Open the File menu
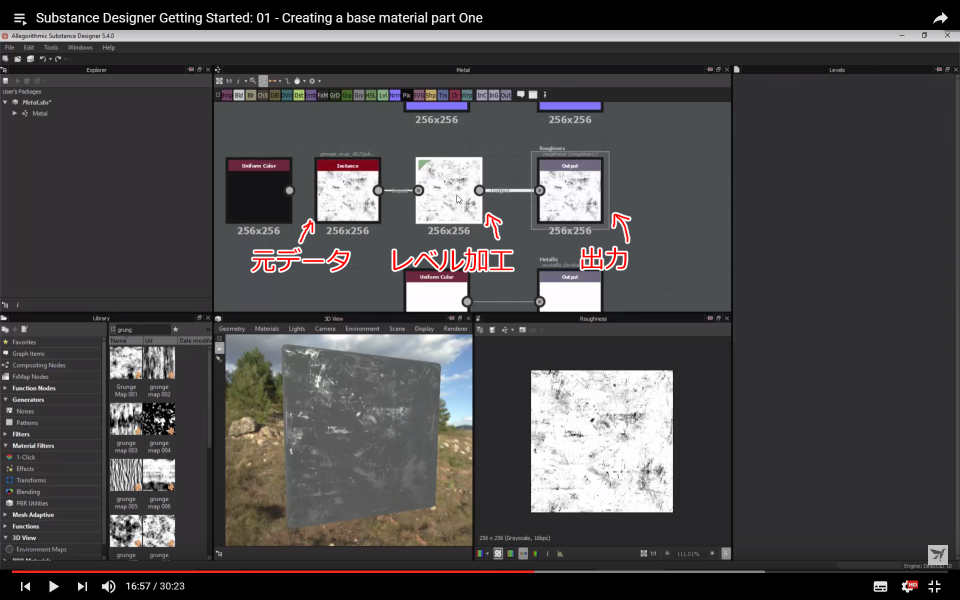Viewport: 960px width, 600px height. [x=9, y=47]
